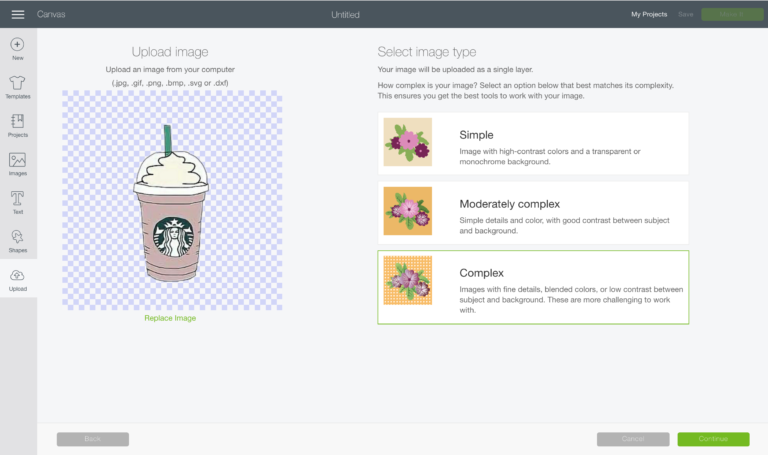Click the Cancel button

pos(633,439)
